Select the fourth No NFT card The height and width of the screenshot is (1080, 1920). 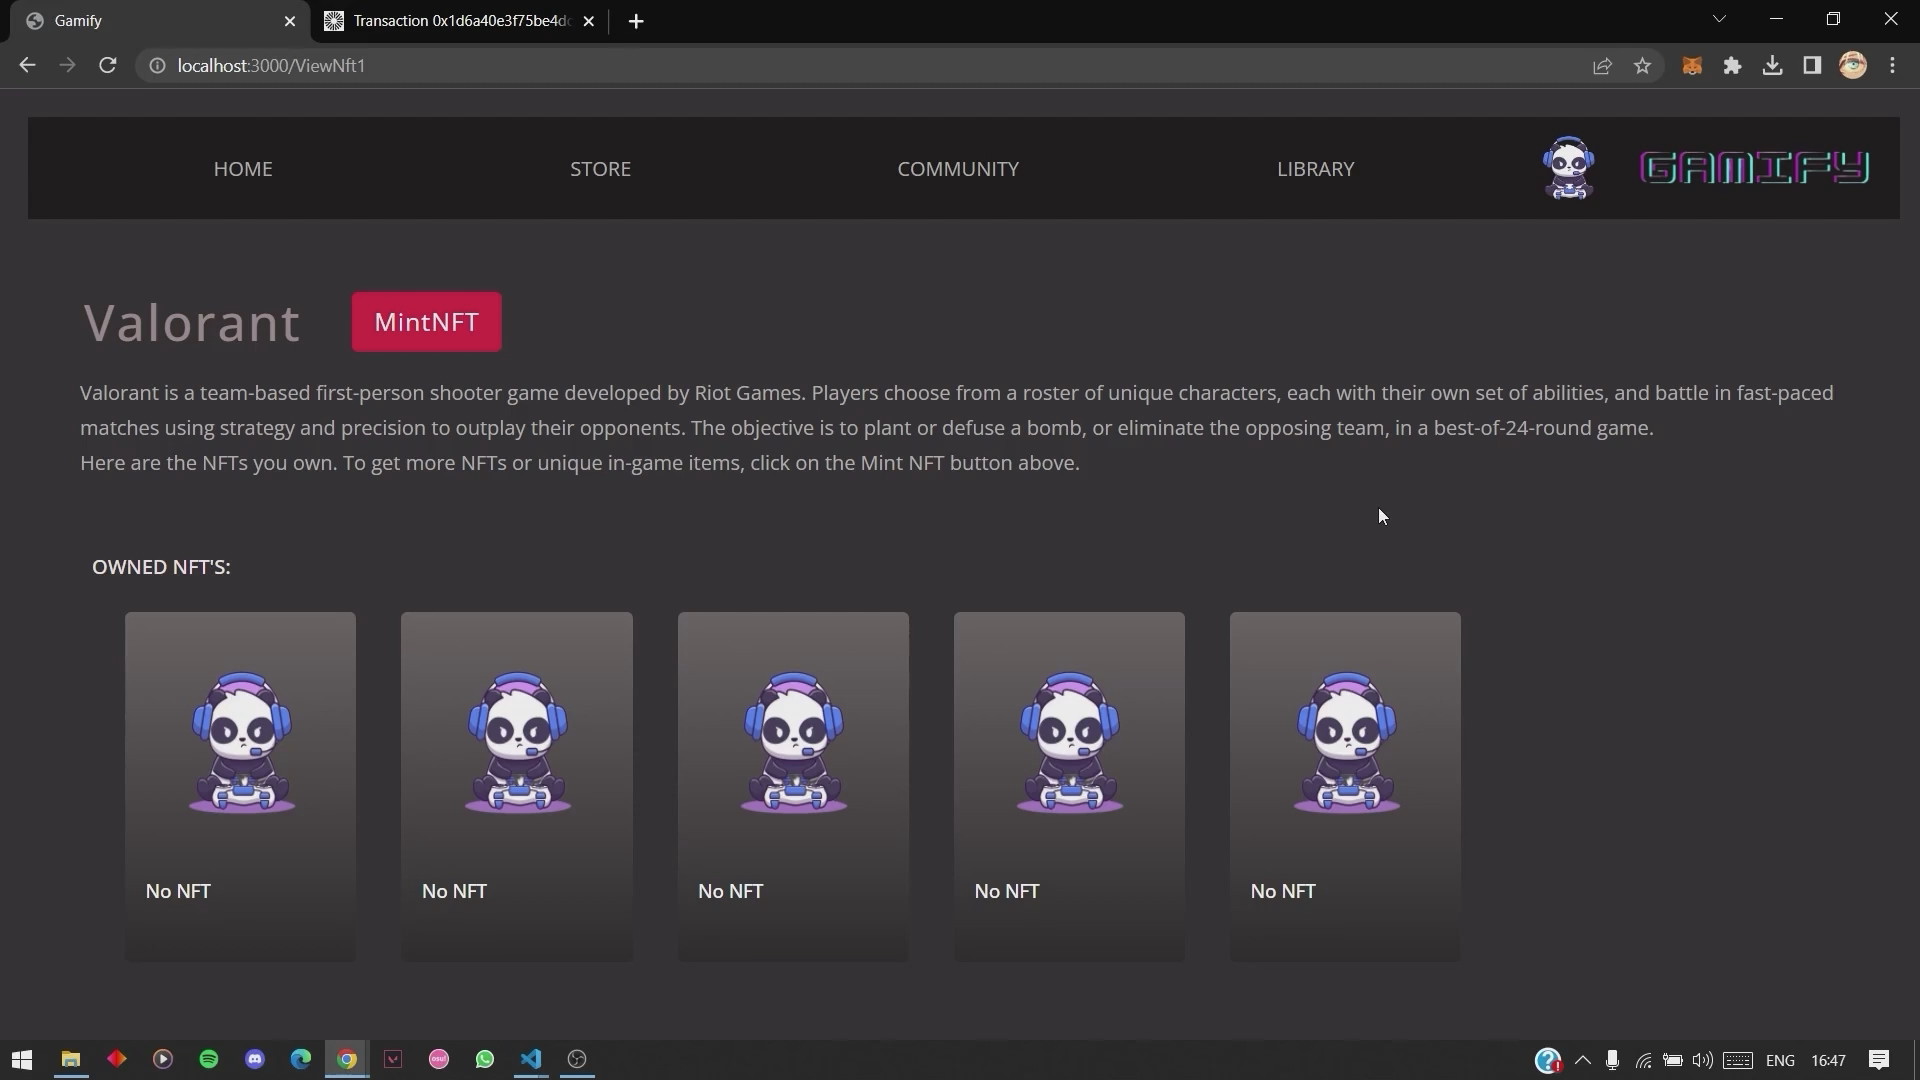click(x=1069, y=787)
